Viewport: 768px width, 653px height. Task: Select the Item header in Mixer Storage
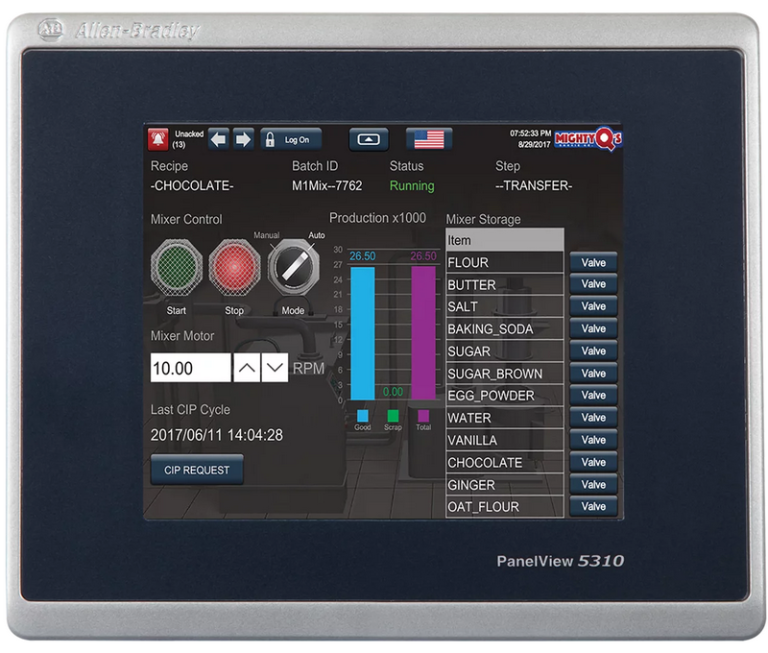click(x=504, y=240)
